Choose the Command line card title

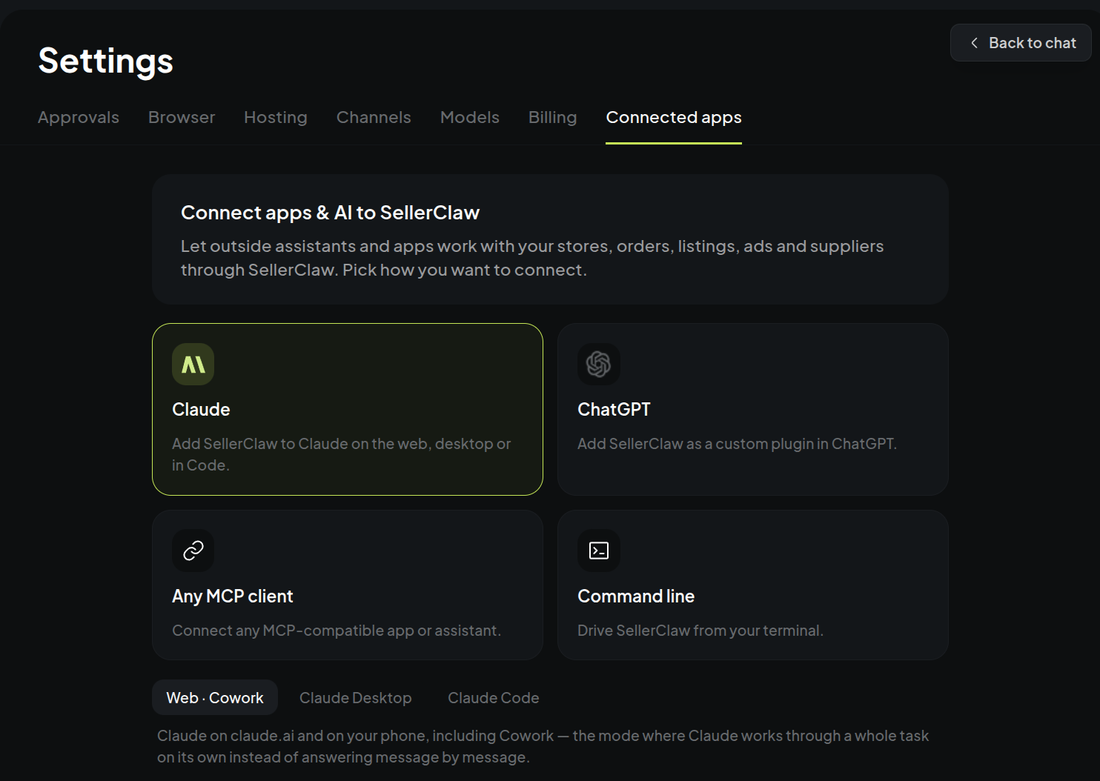coord(636,596)
